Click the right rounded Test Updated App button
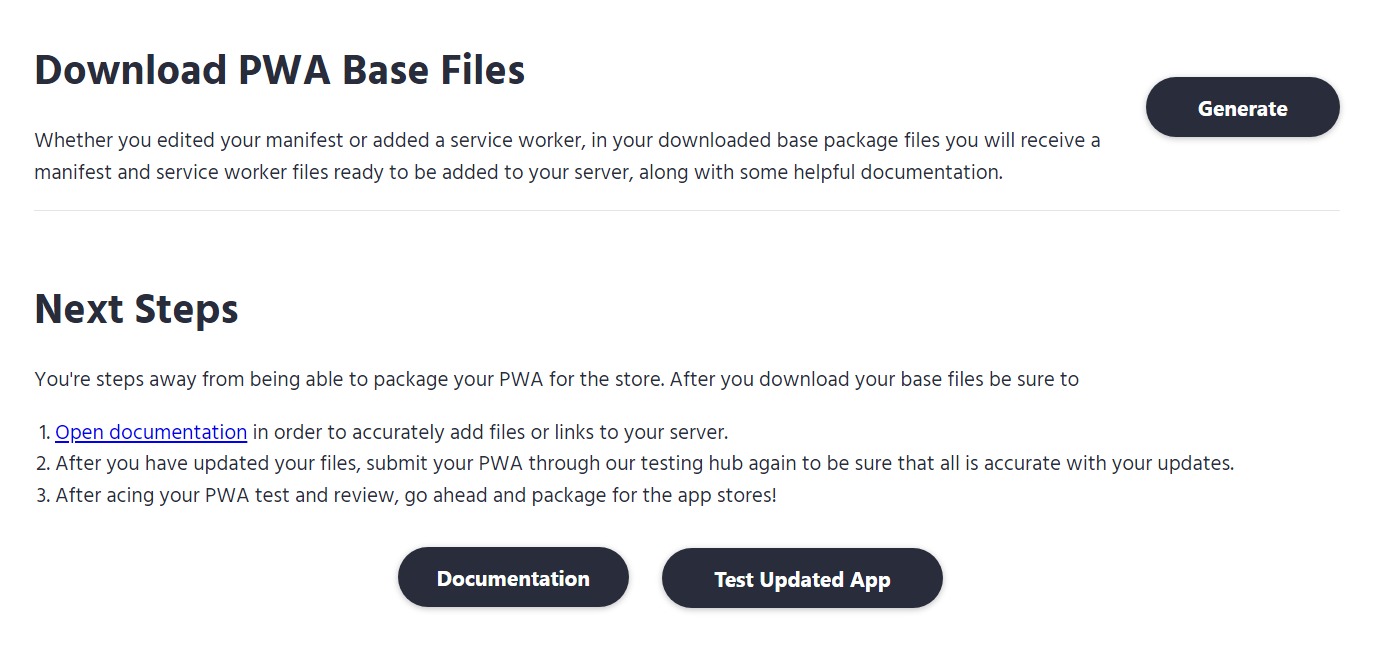This screenshot has width=1393, height=663. (801, 578)
